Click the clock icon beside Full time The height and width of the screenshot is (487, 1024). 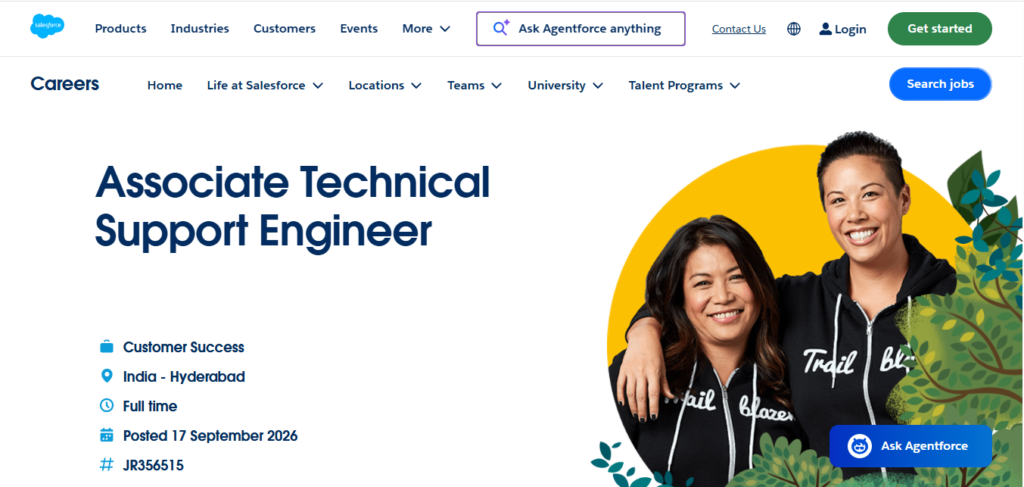[106, 405]
